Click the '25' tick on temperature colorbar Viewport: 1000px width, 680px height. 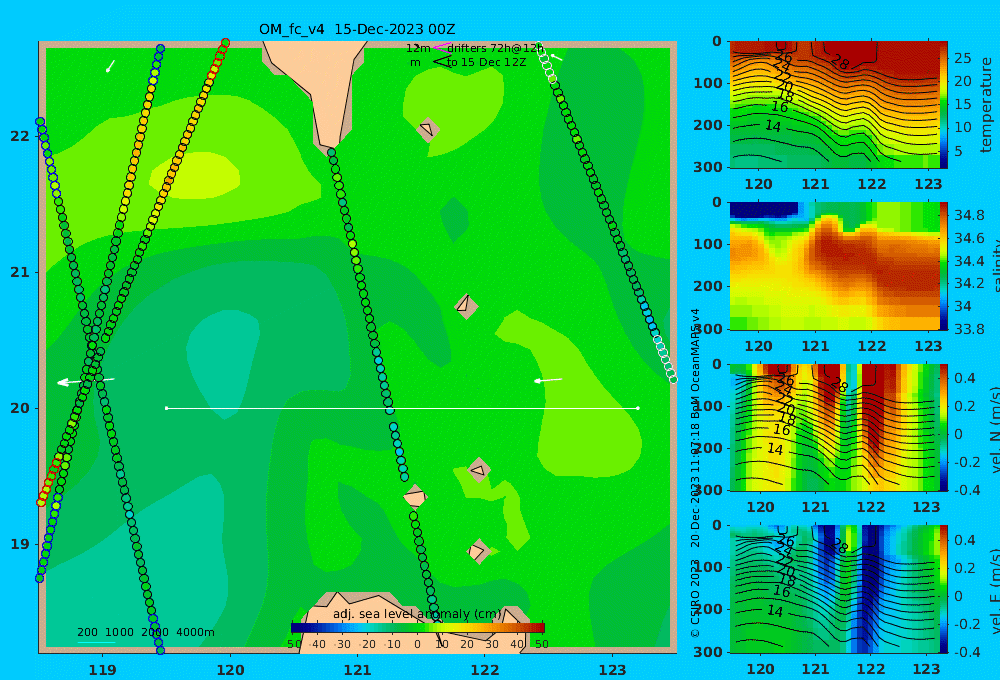click(962, 58)
